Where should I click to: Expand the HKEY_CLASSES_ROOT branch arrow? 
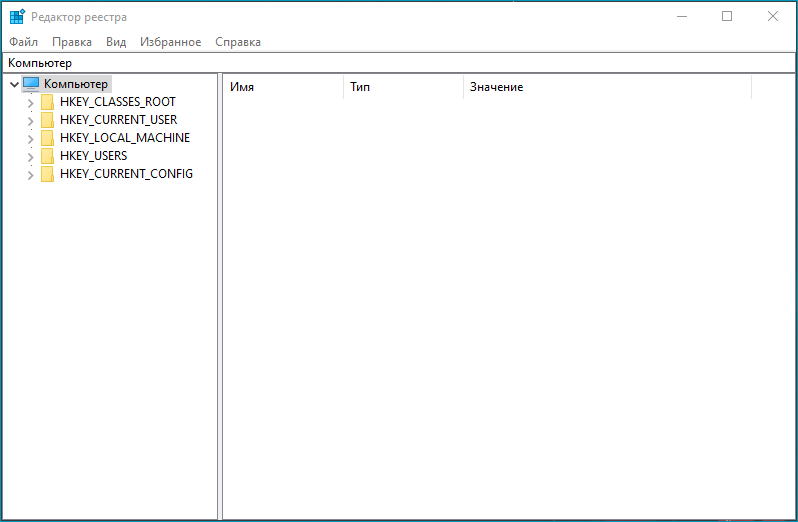click(30, 103)
